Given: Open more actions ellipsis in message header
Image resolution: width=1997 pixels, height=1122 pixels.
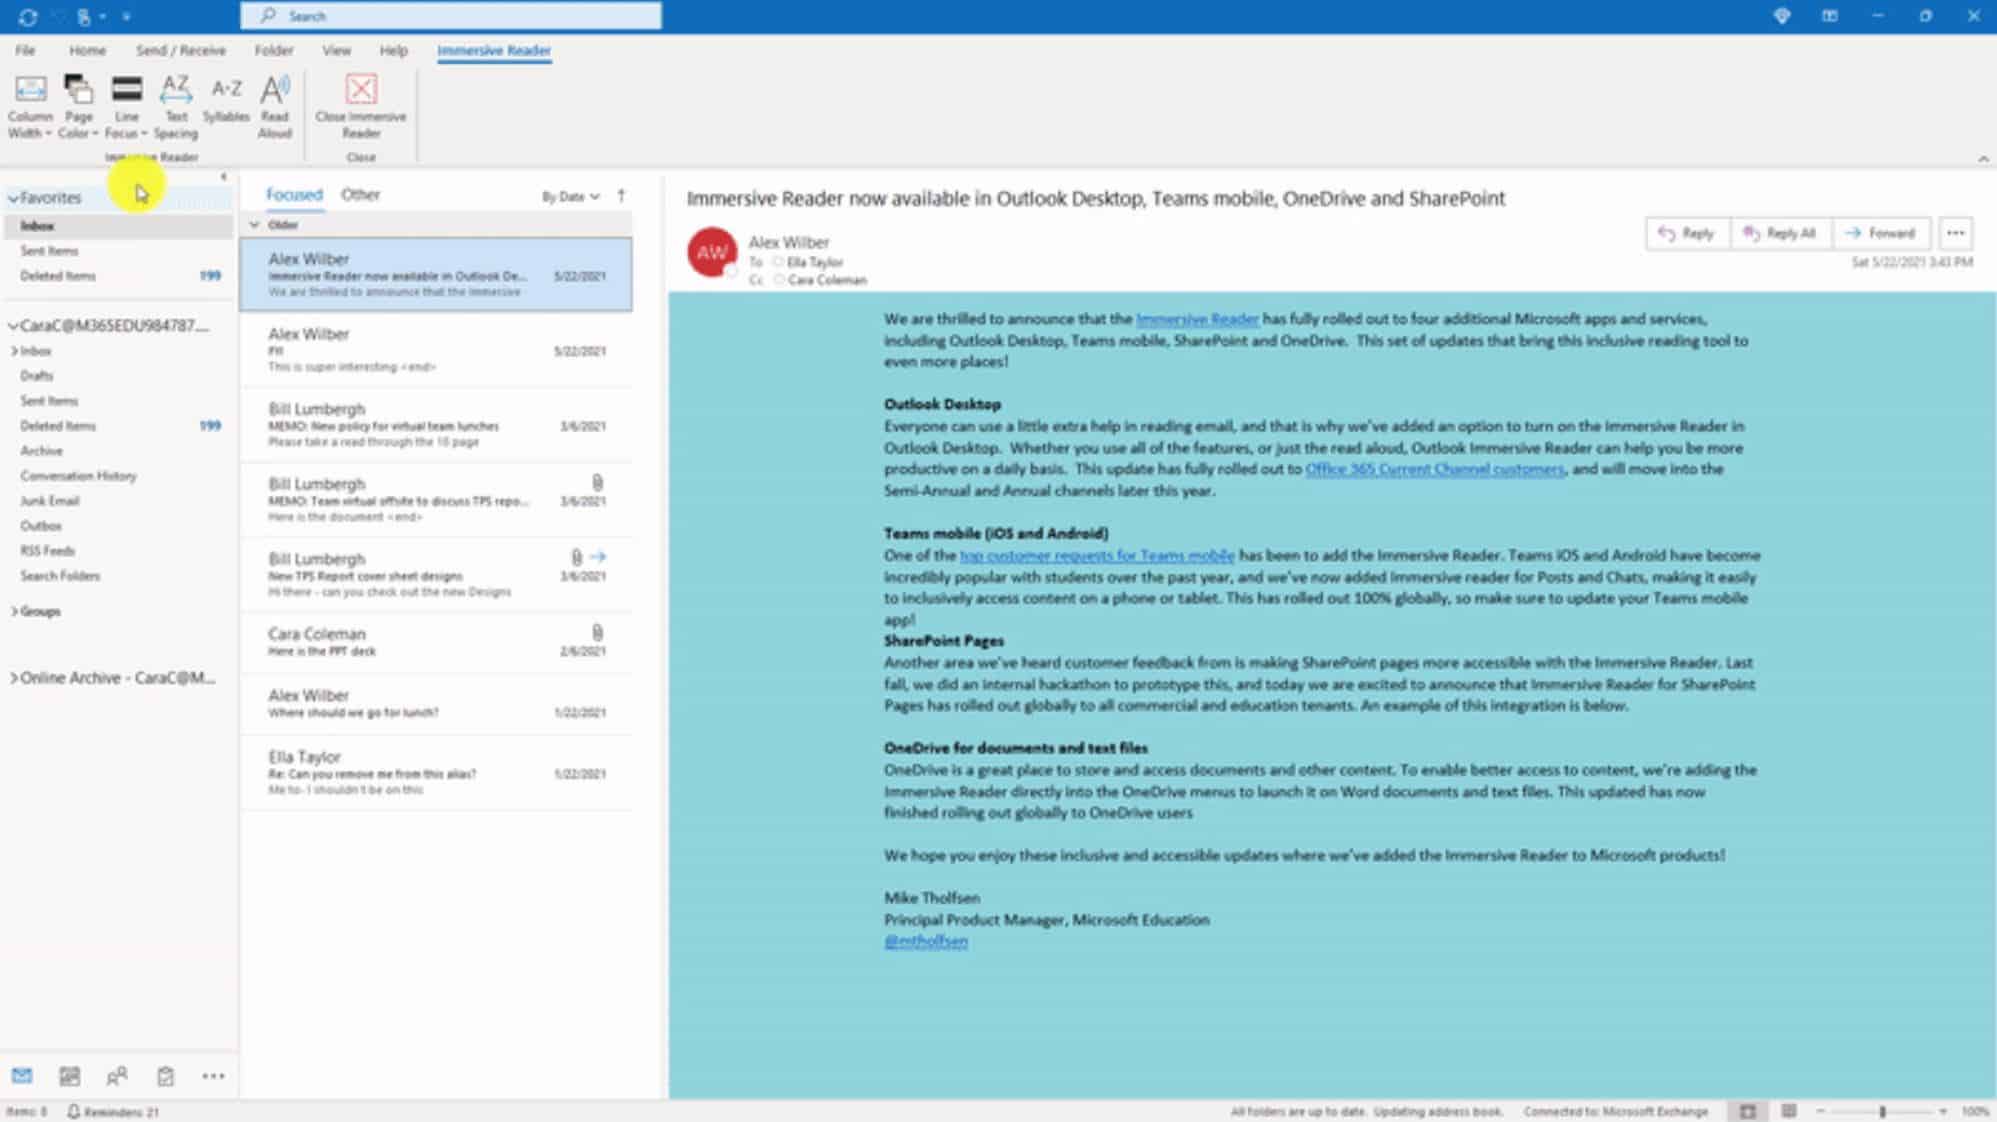Looking at the screenshot, I should click(x=1955, y=233).
